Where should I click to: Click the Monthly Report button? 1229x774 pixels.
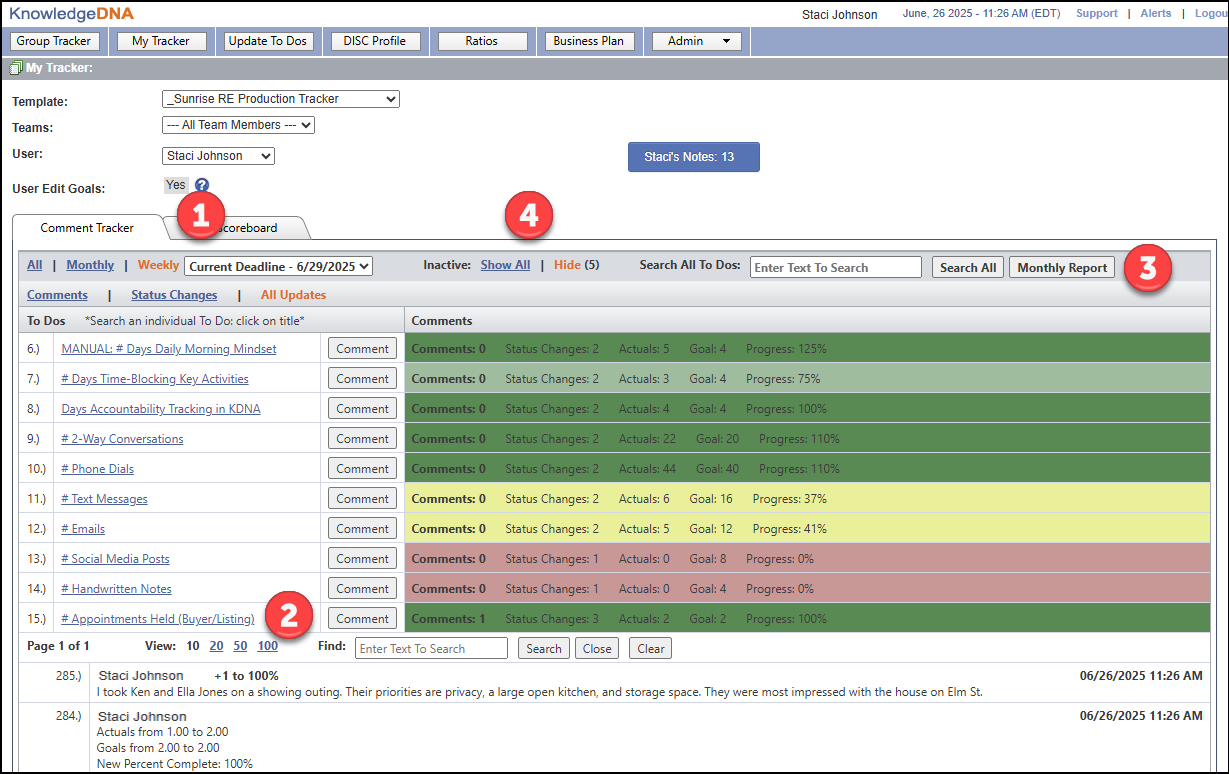point(1062,267)
